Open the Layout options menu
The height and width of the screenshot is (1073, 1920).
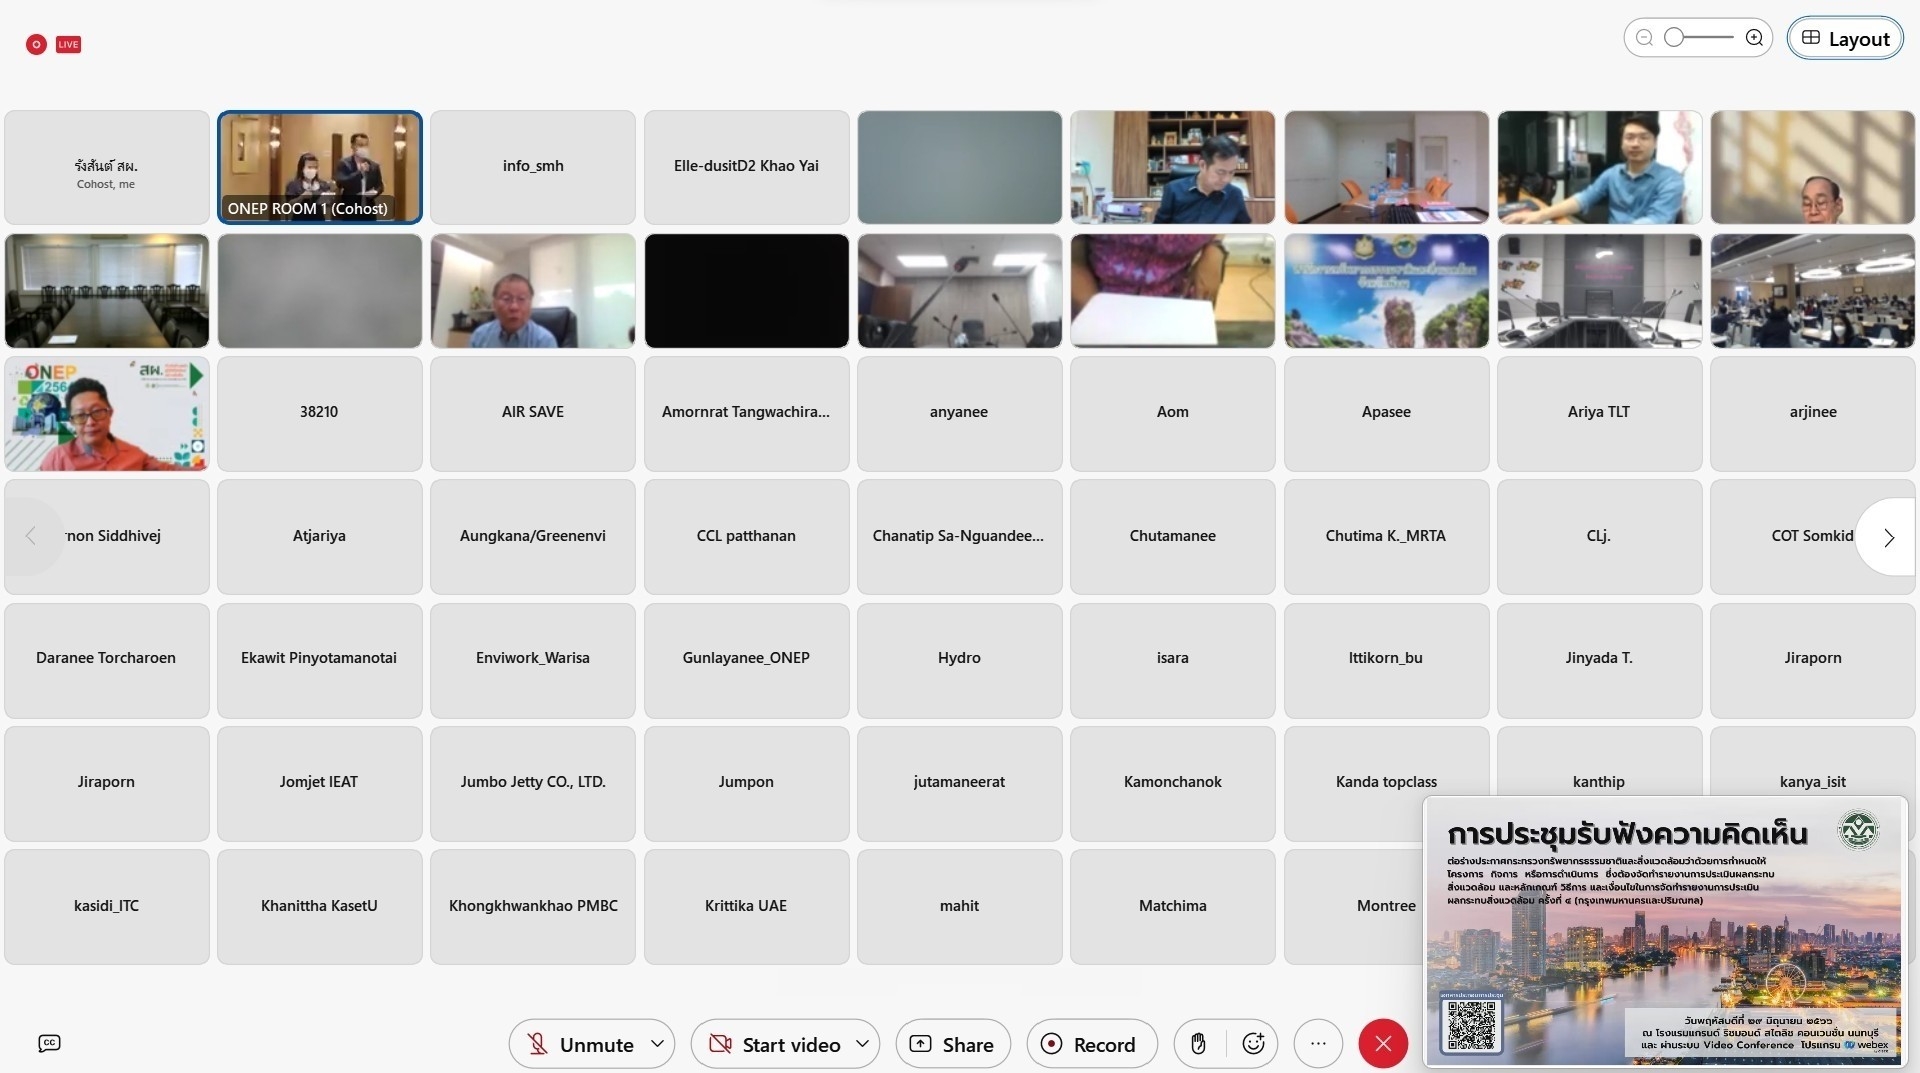point(1845,39)
